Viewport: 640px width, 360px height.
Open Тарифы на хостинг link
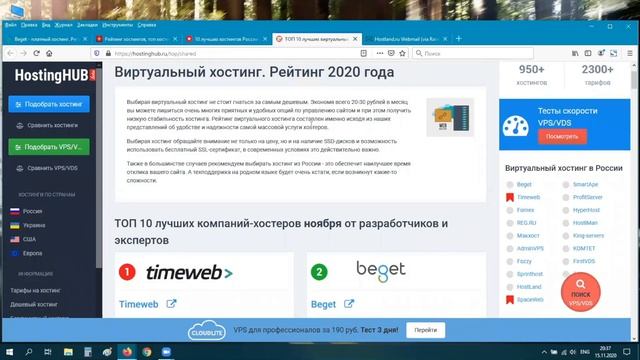36,290
